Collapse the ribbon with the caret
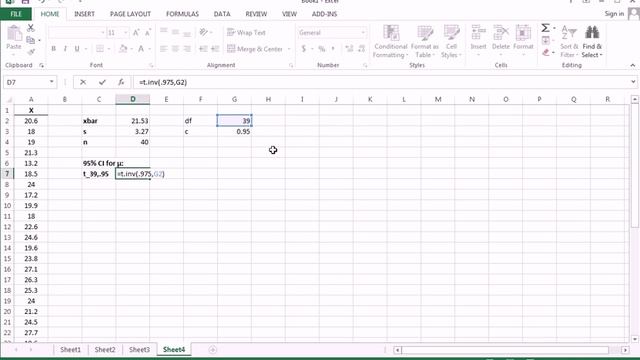This screenshot has width=640, height=360. [633, 65]
